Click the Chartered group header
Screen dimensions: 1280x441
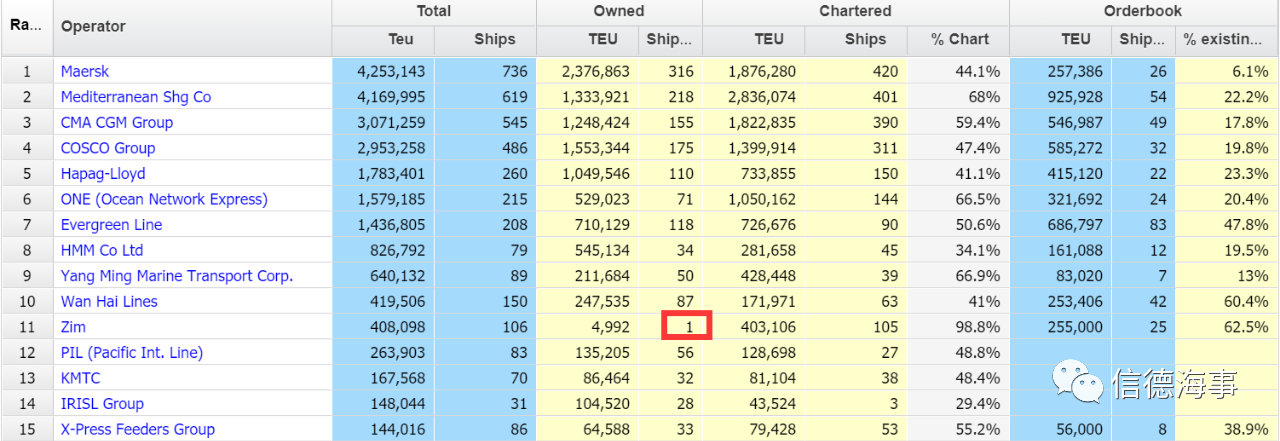[855, 11]
